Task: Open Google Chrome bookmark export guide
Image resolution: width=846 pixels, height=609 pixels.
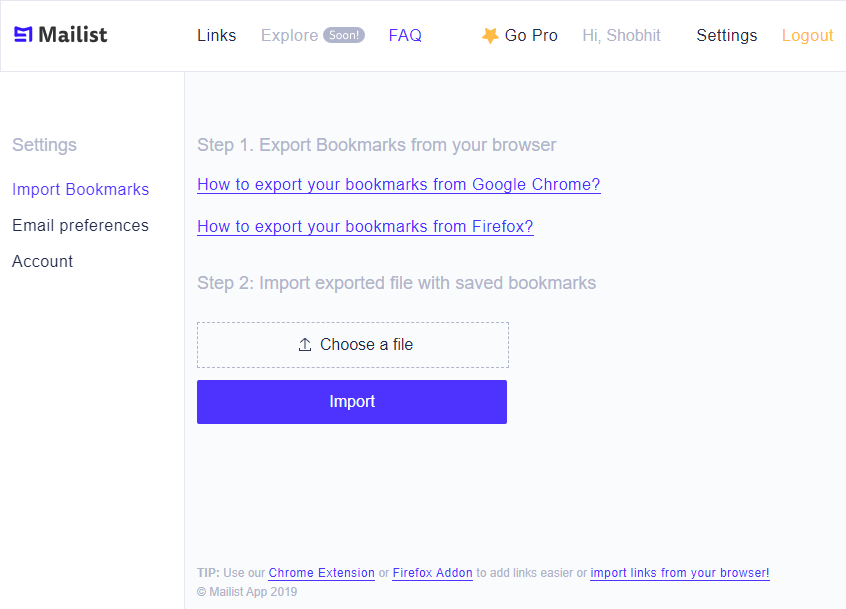Action: point(398,184)
